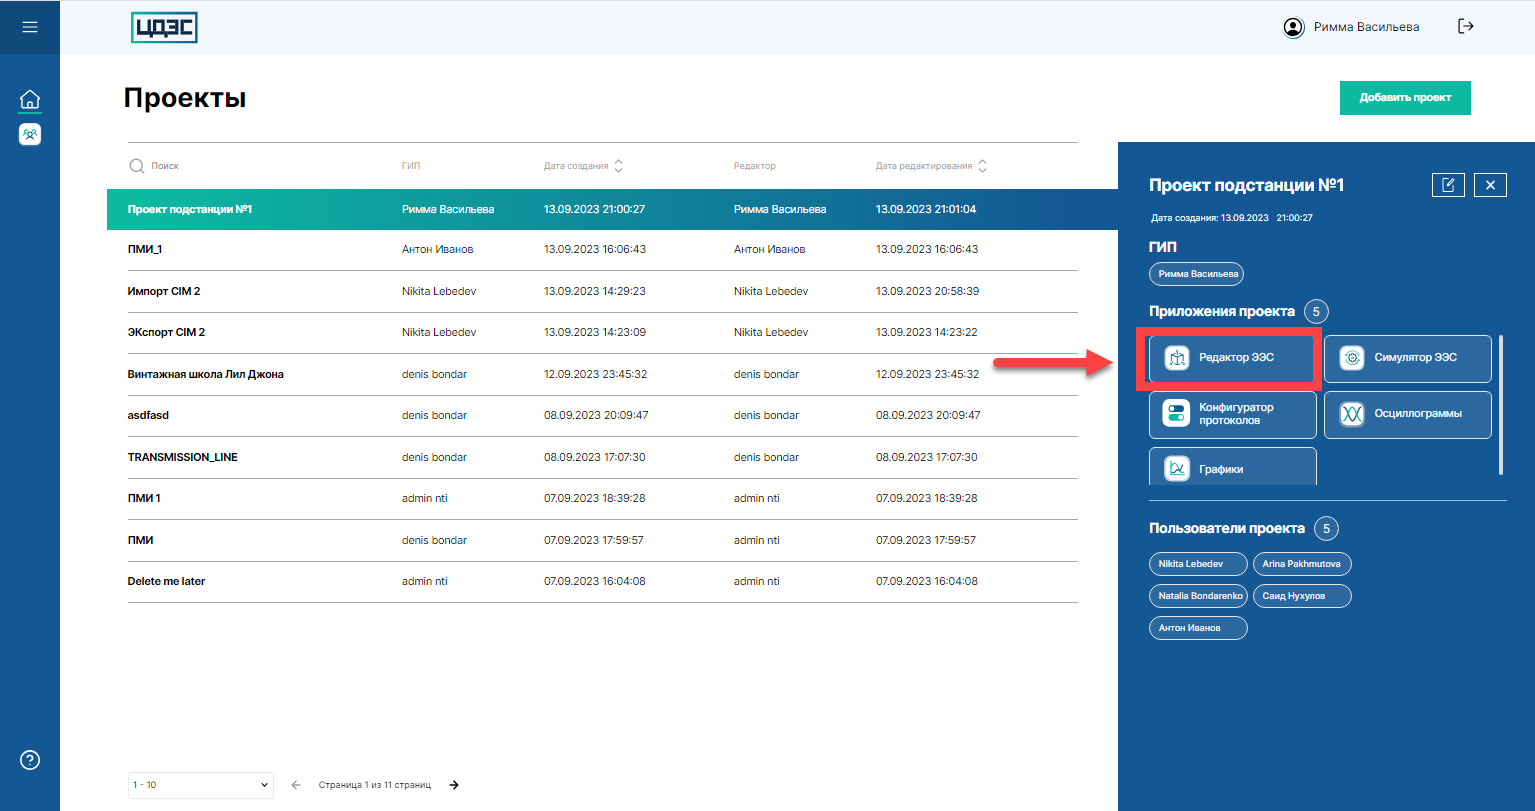Sort by Дата создания column
The height and width of the screenshot is (811, 1535).
point(618,166)
